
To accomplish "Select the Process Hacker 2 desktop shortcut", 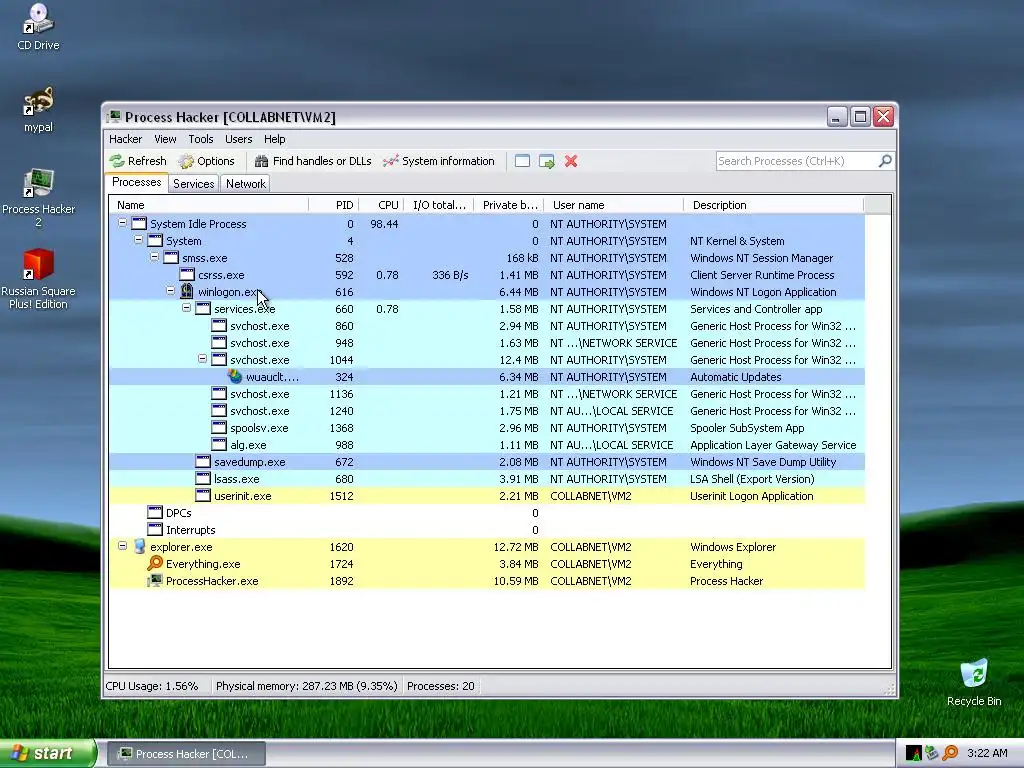I will coord(38,198).
